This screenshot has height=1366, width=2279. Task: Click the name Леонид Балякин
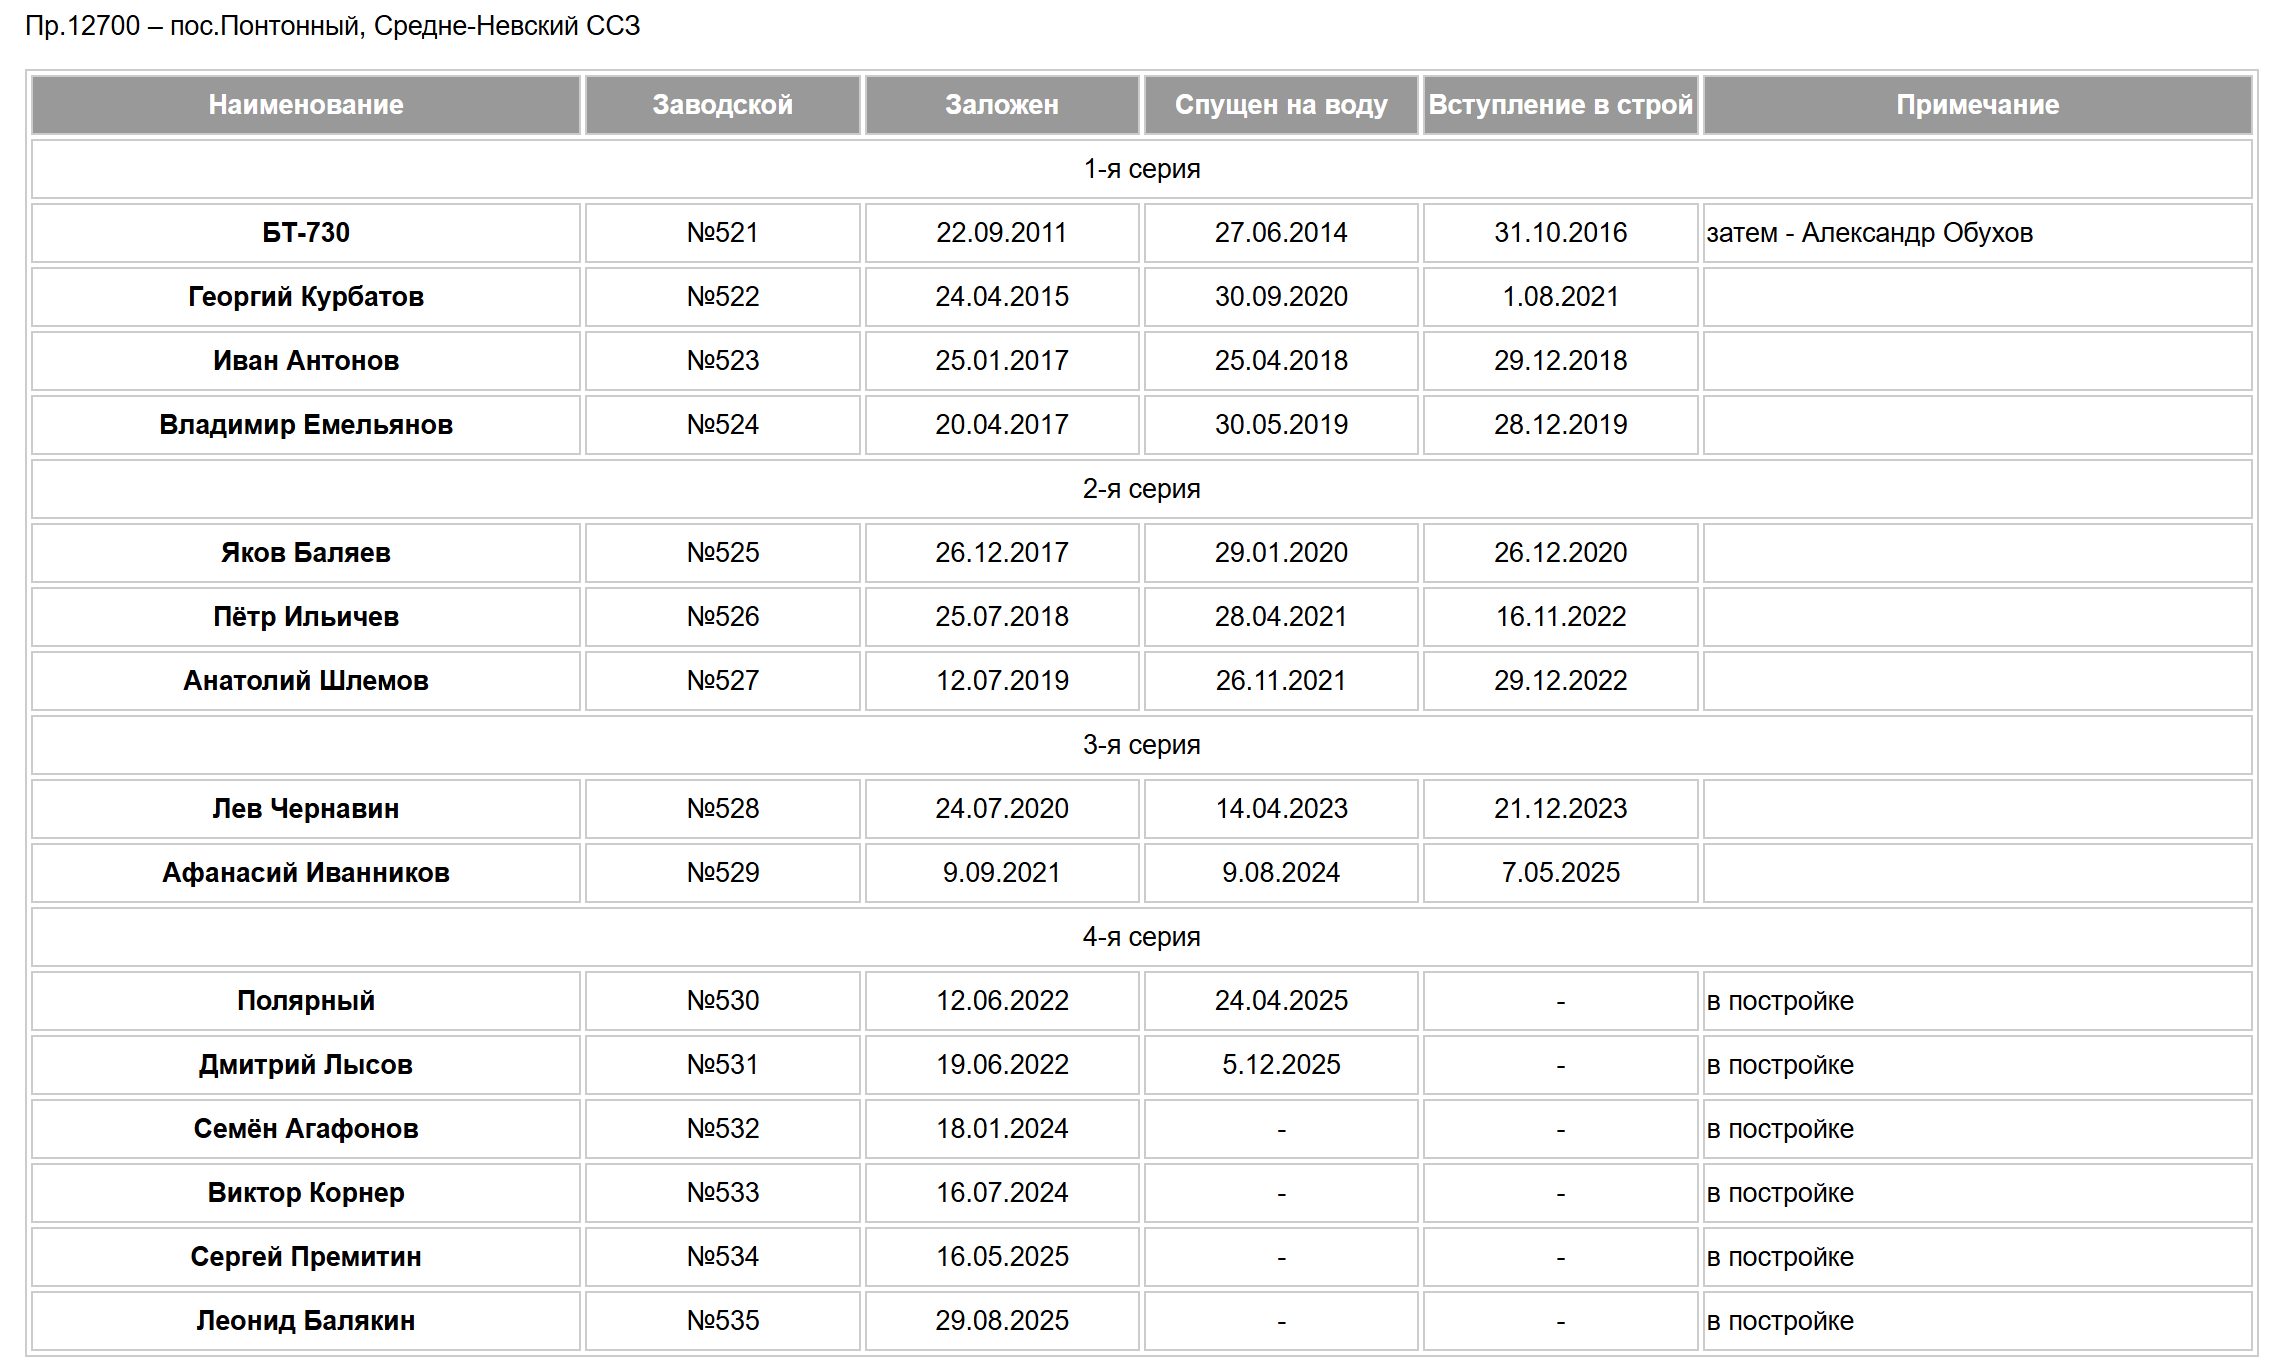305,1321
